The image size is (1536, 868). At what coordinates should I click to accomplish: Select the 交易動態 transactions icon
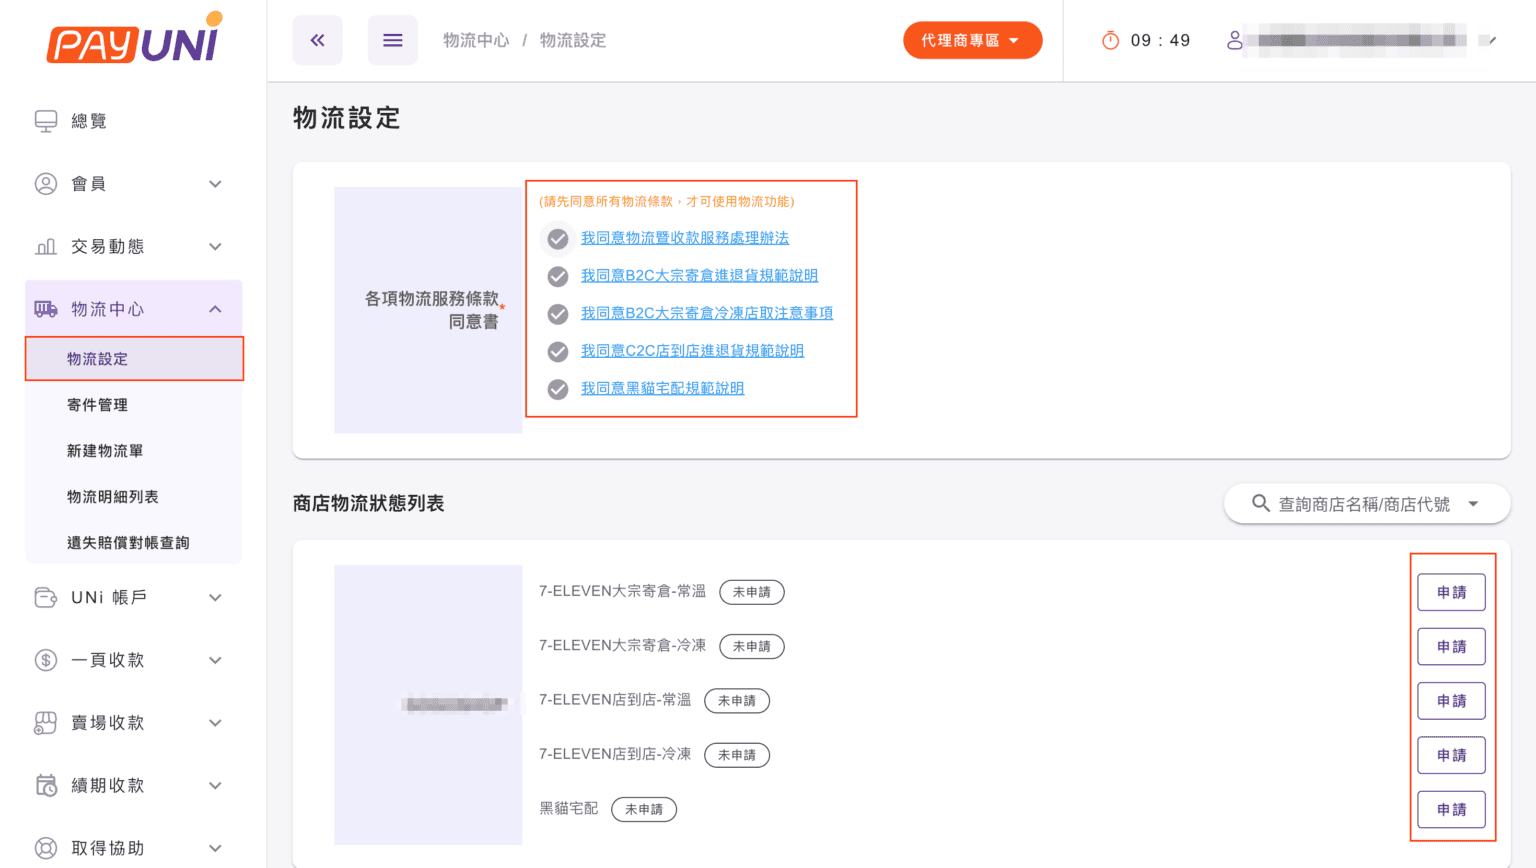coord(45,246)
